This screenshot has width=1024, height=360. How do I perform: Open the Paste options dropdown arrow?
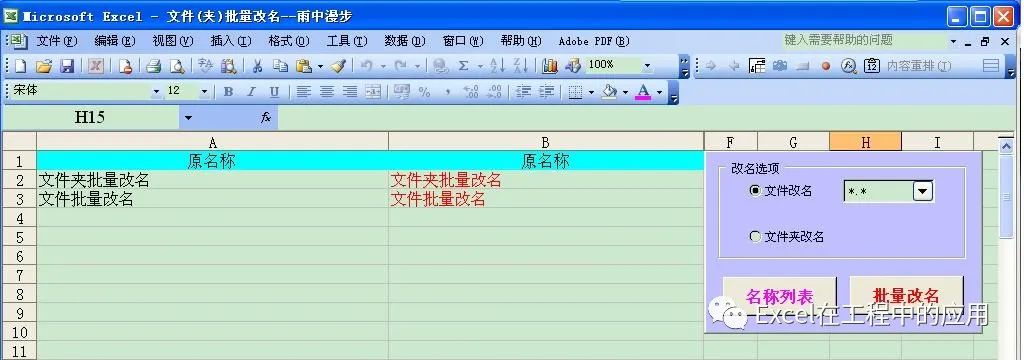coord(321,66)
